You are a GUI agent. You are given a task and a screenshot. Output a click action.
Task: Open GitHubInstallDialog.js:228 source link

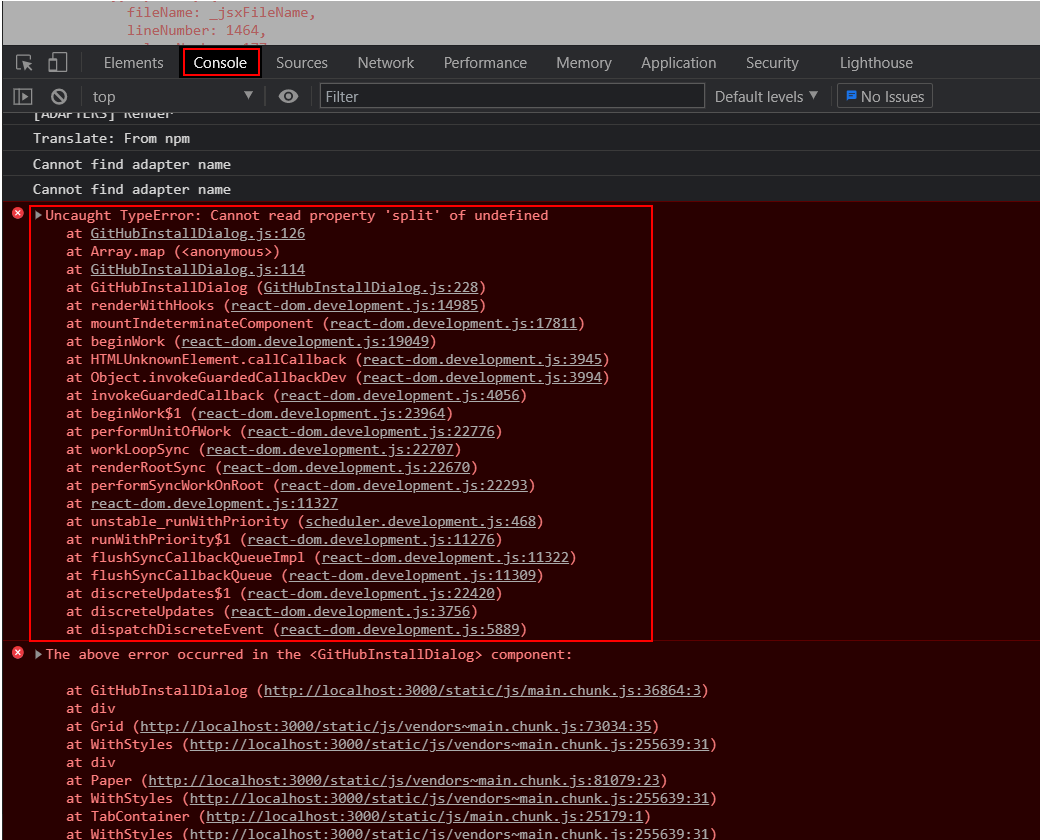coord(371,287)
